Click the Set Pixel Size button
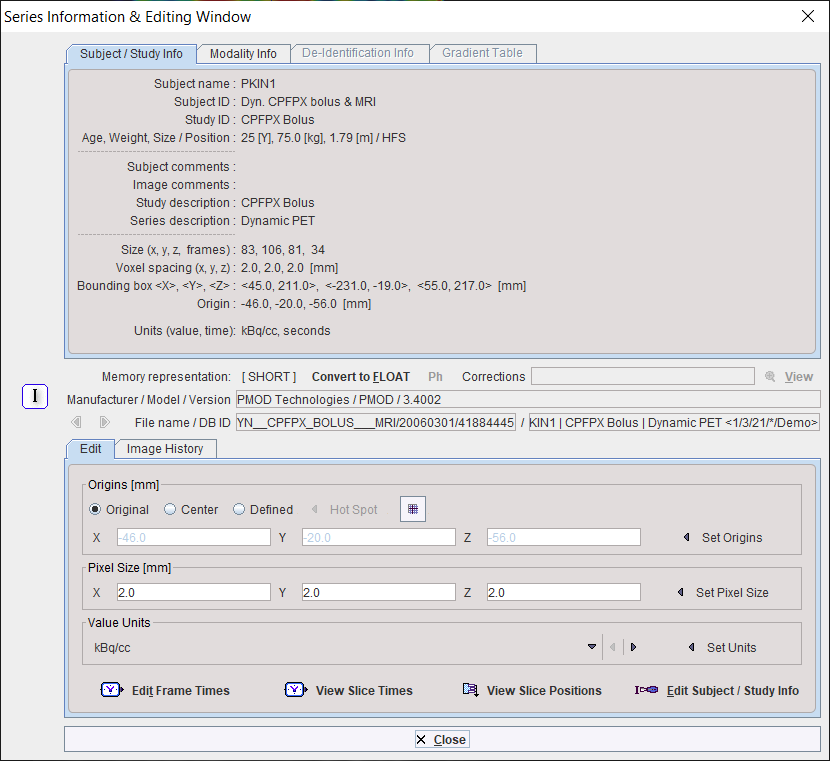Screen dimensions: 830x761 (x=732, y=593)
